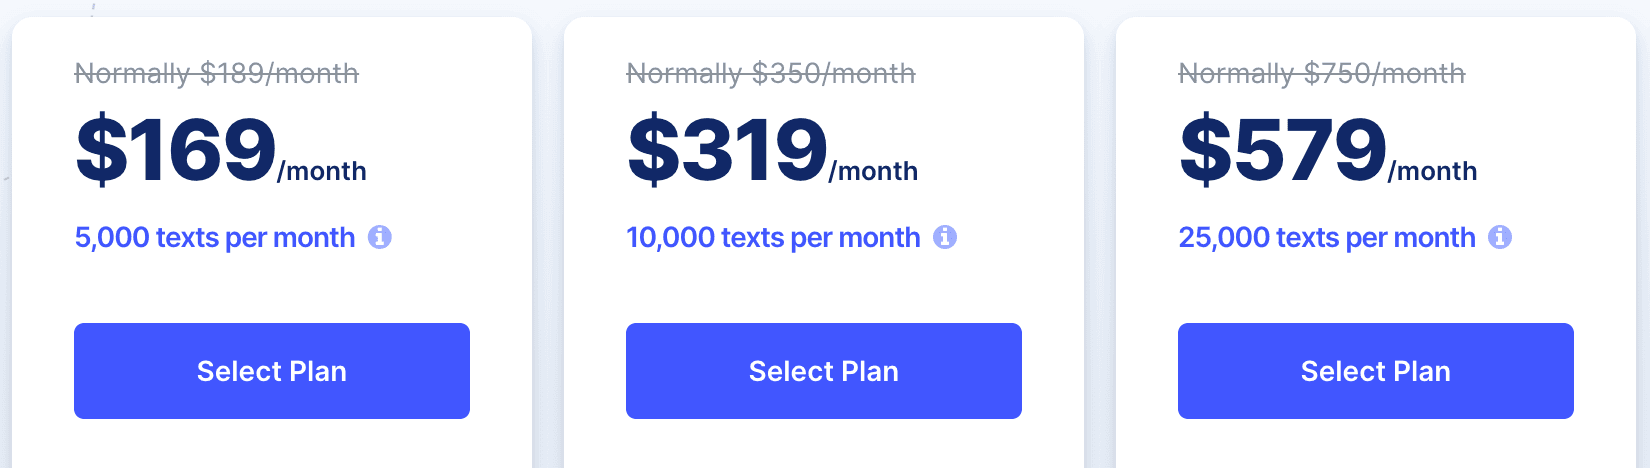Follow the 25,000 texts per month link

(1327, 238)
